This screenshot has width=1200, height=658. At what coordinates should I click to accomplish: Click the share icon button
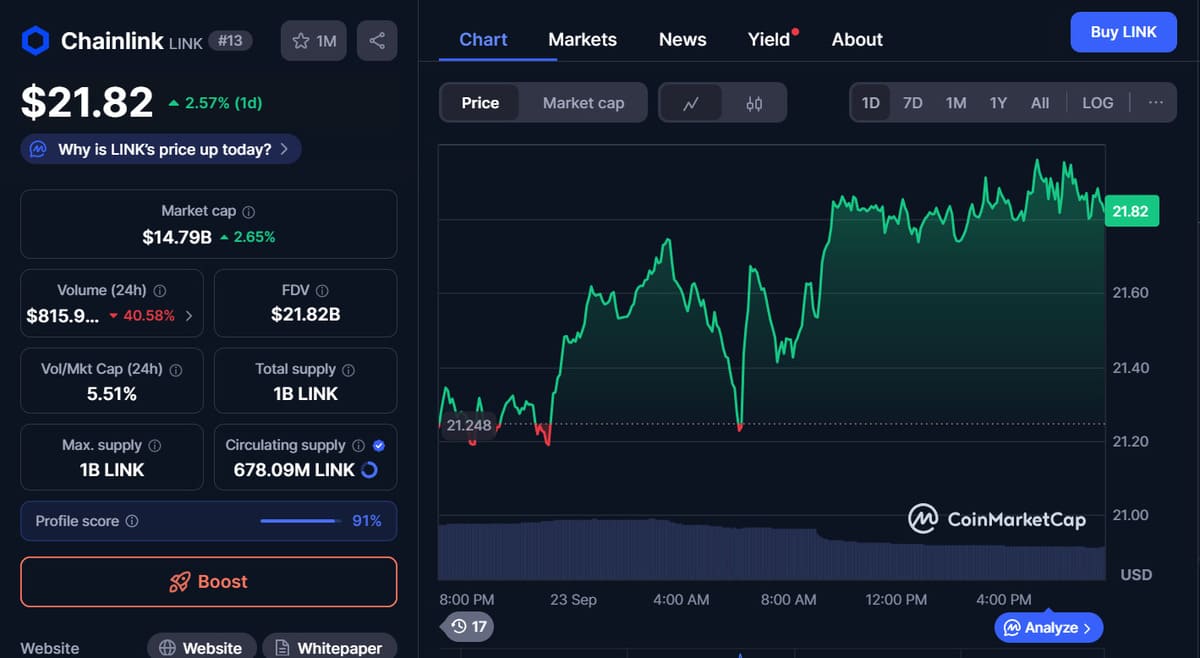(377, 41)
